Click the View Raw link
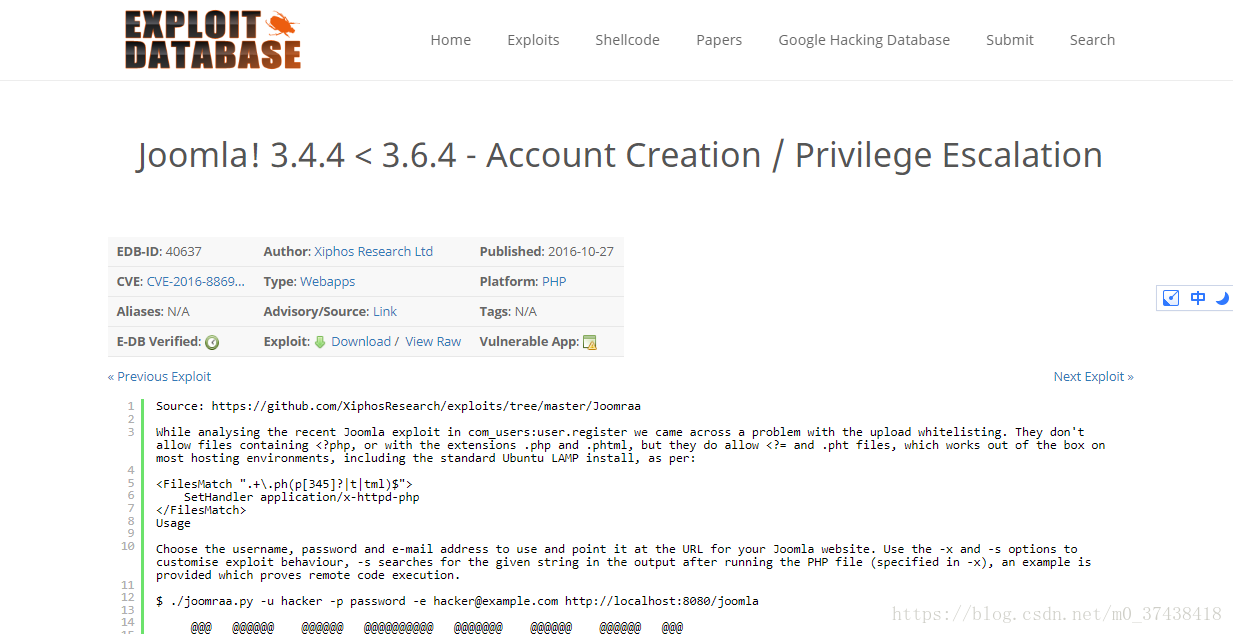Image resolution: width=1233 pixels, height=634 pixels. click(x=433, y=342)
